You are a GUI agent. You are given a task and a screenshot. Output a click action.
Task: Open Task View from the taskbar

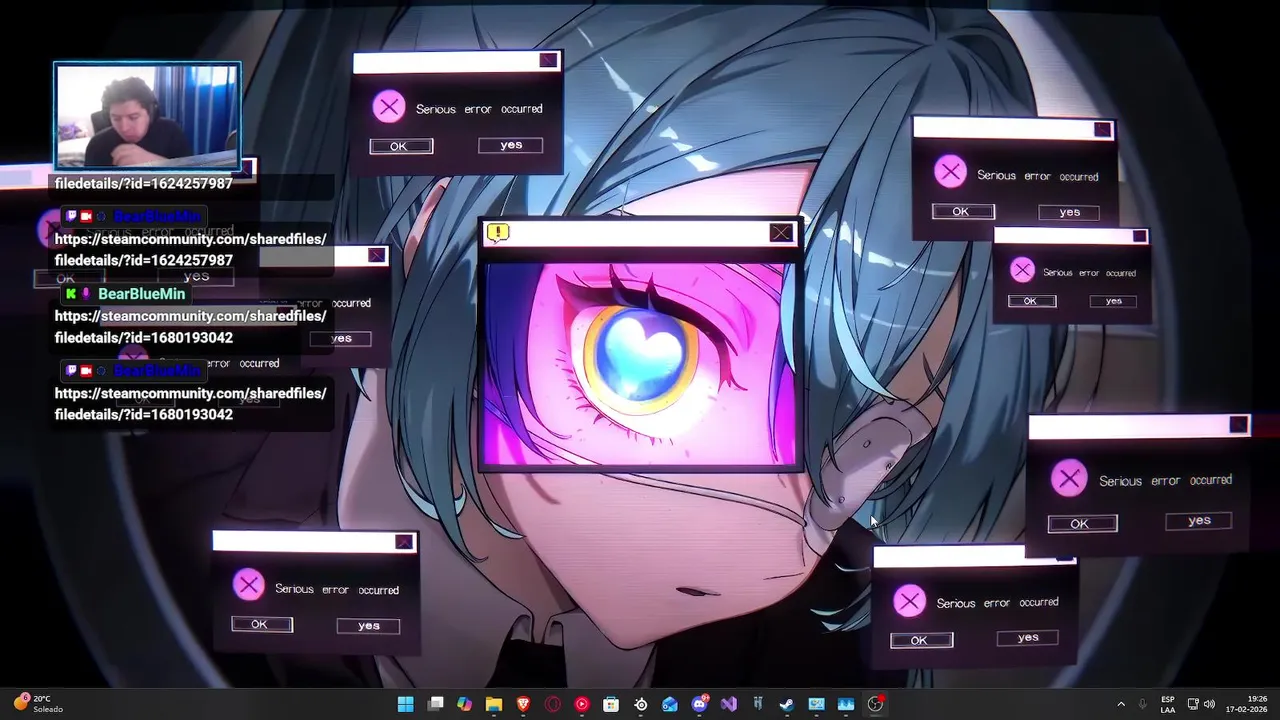point(435,704)
